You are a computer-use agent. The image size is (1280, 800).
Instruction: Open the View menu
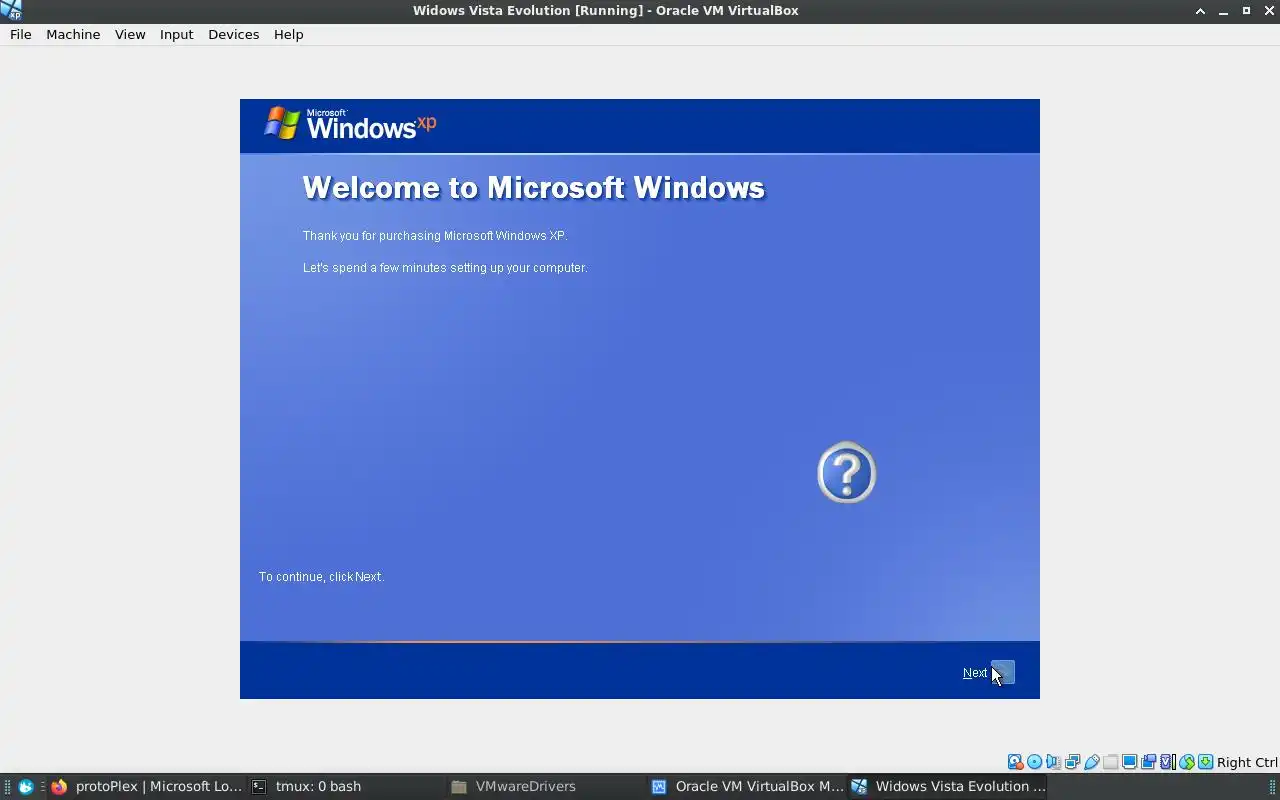(130, 34)
